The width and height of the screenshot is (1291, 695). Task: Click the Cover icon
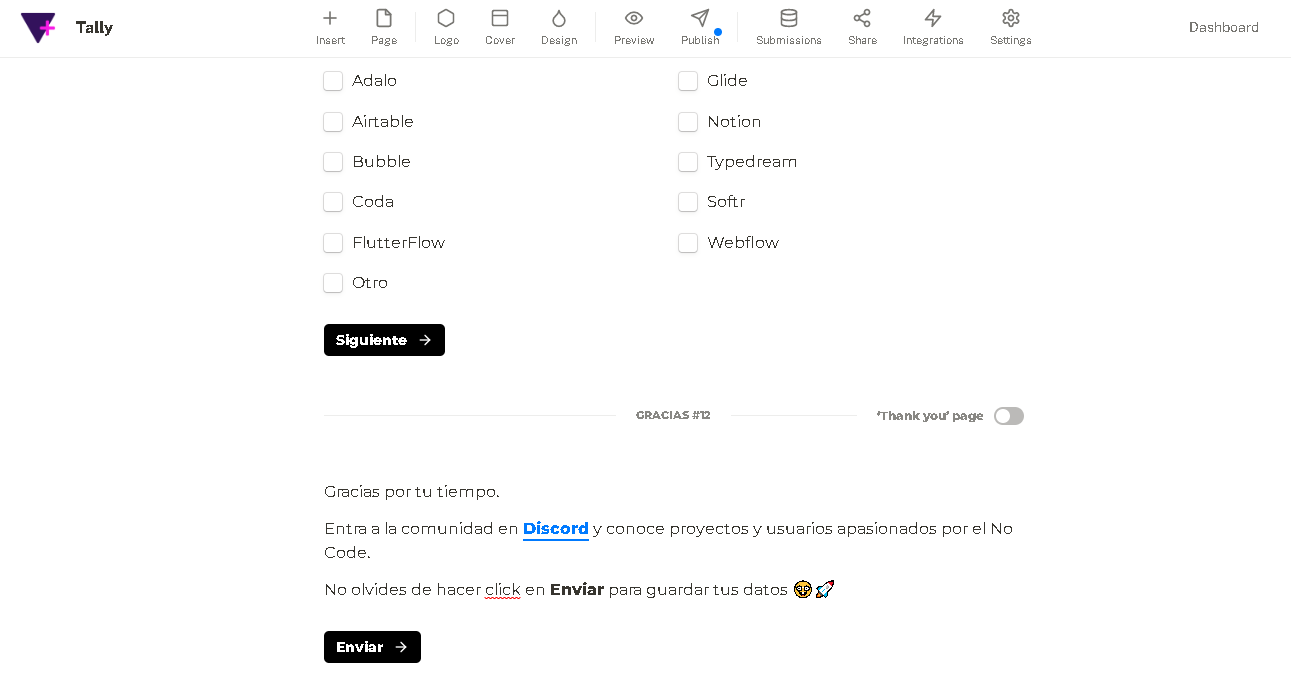500,27
